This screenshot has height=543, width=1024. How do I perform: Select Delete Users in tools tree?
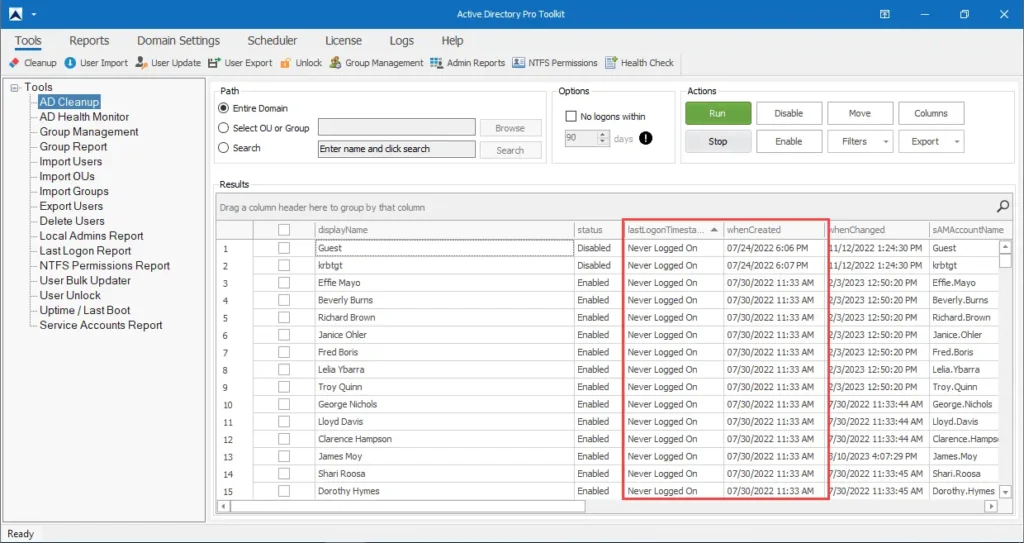(x=72, y=221)
